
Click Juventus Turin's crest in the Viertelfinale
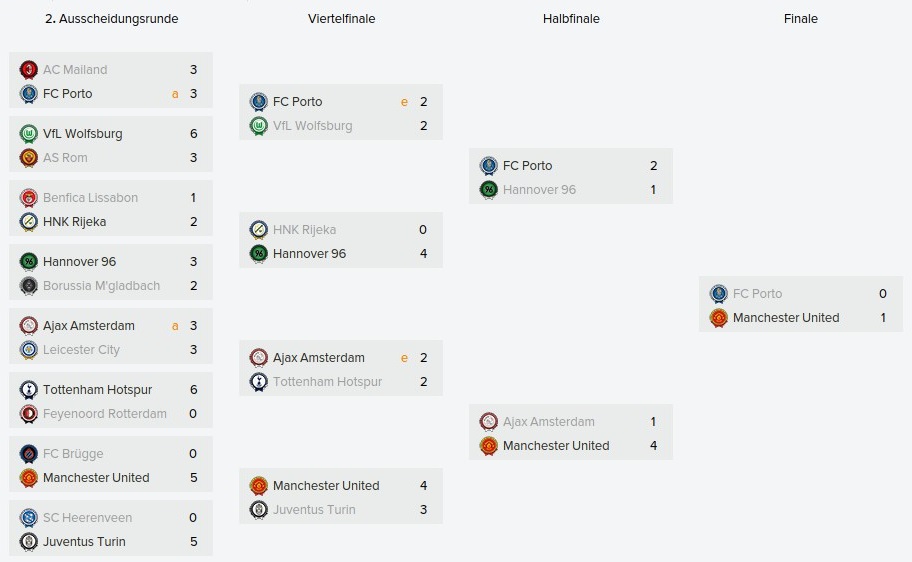click(258, 510)
